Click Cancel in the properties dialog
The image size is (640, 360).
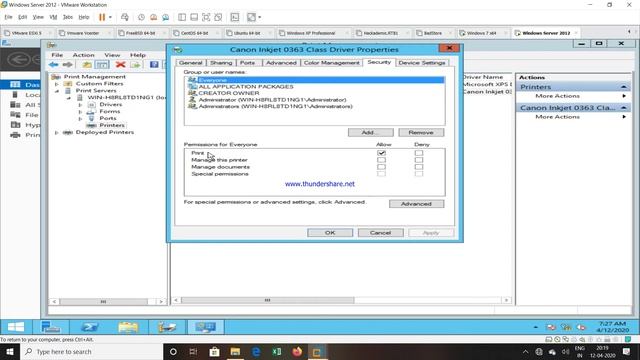pos(380,233)
